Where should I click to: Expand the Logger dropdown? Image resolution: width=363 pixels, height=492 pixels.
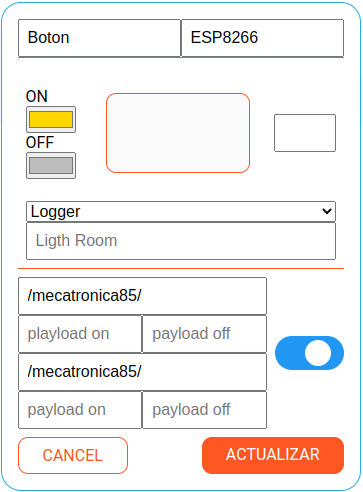point(181,211)
